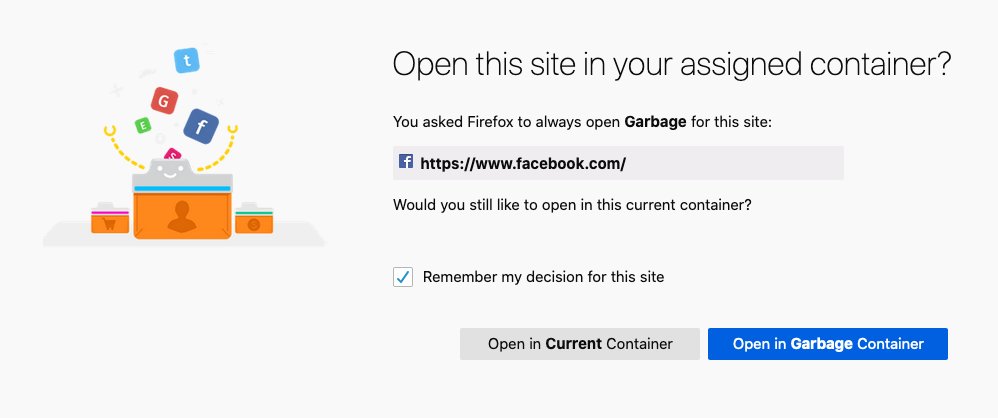This screenshot has height=418, width=998.
Task: Click the blue 't' tile in illustration
Action: click(186, 60)
